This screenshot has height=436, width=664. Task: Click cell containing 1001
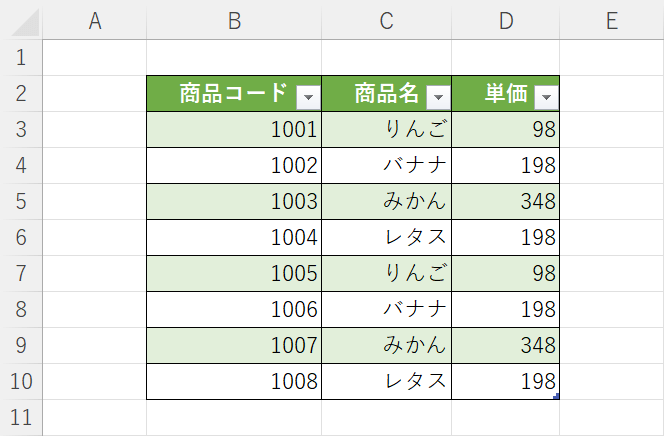[234, 130]
